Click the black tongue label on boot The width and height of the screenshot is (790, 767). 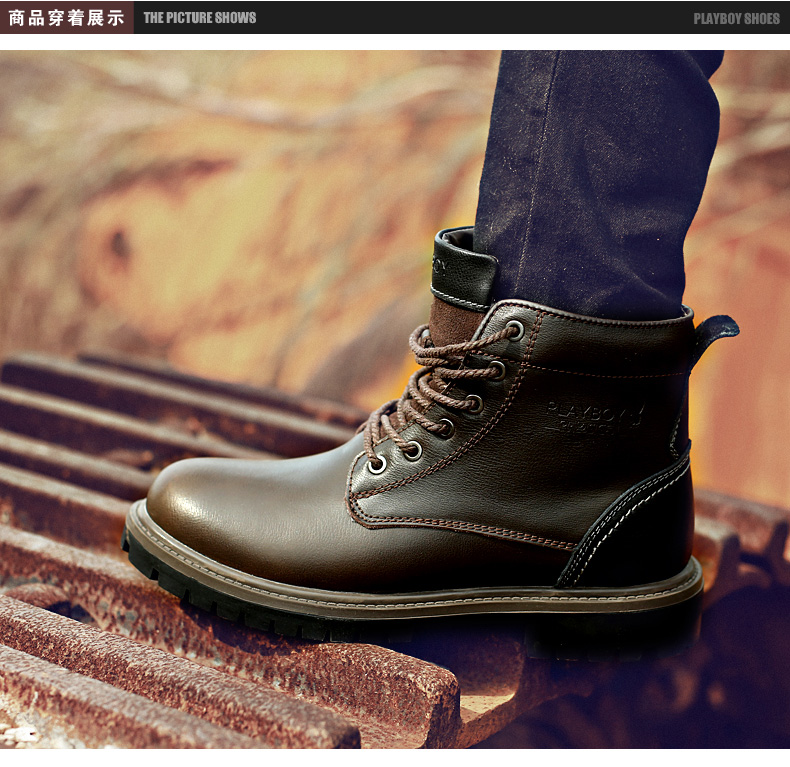pyautogui.click(x=460, y=267)
